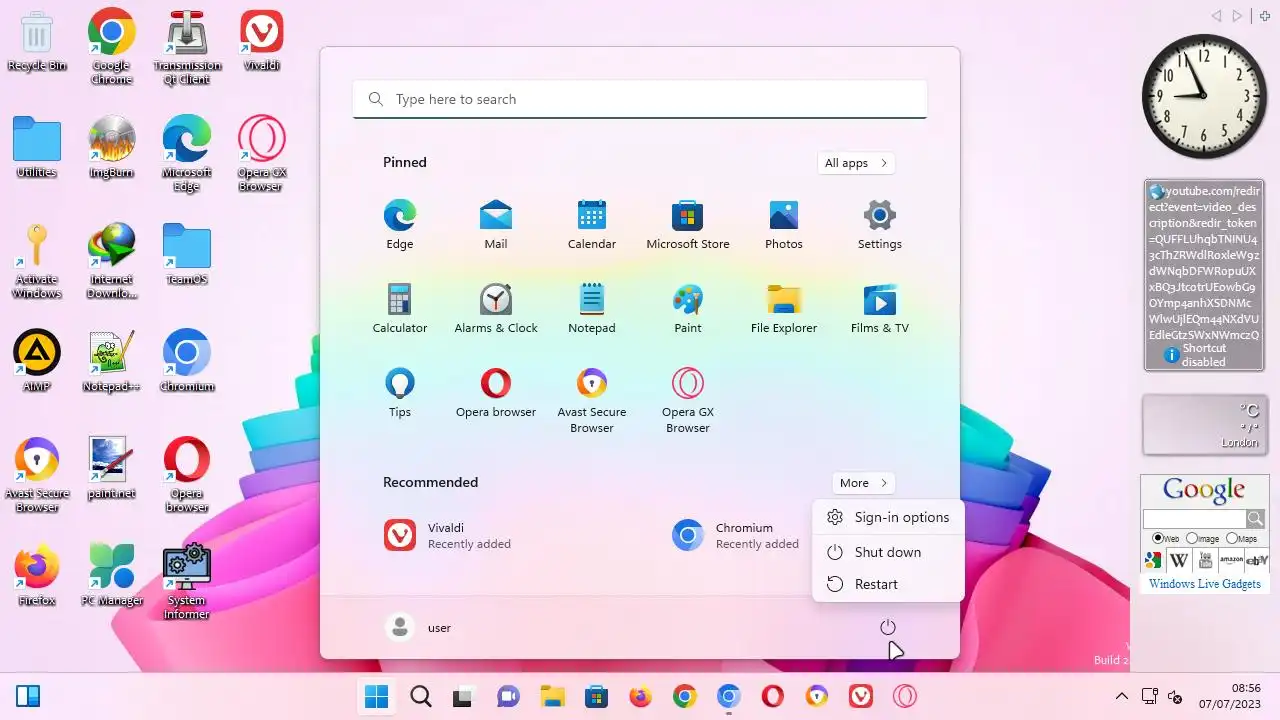The width and height of the screenshot is (1280, 720).
Task: Select the Maps radio button in Google gadget
Action: [x=1232, y=538]
